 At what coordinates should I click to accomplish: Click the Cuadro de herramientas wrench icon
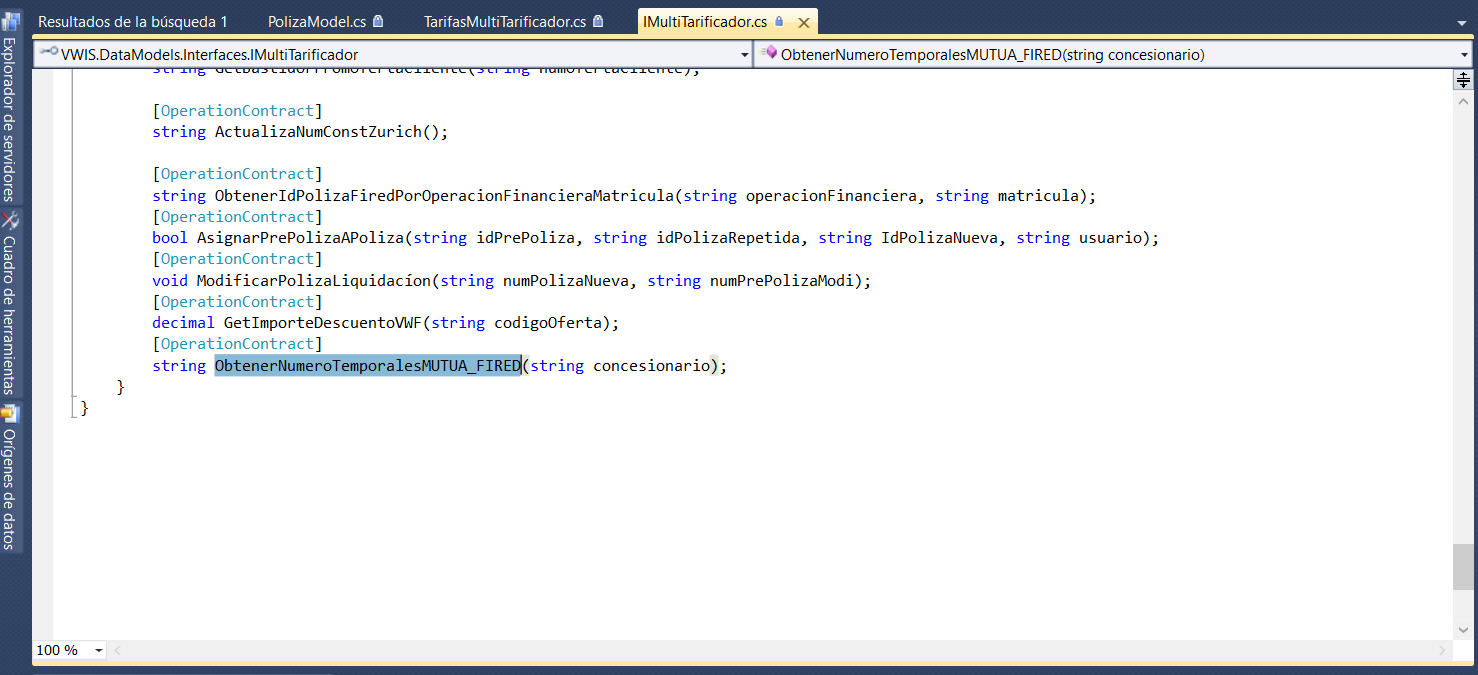pyautogui.click(x=10, y=219)
